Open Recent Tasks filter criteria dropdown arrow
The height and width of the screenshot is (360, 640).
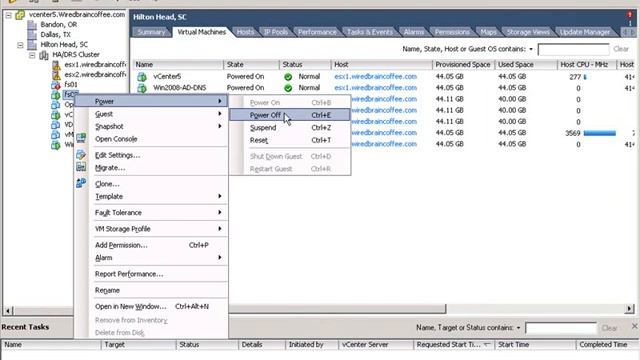click(518, 328)
